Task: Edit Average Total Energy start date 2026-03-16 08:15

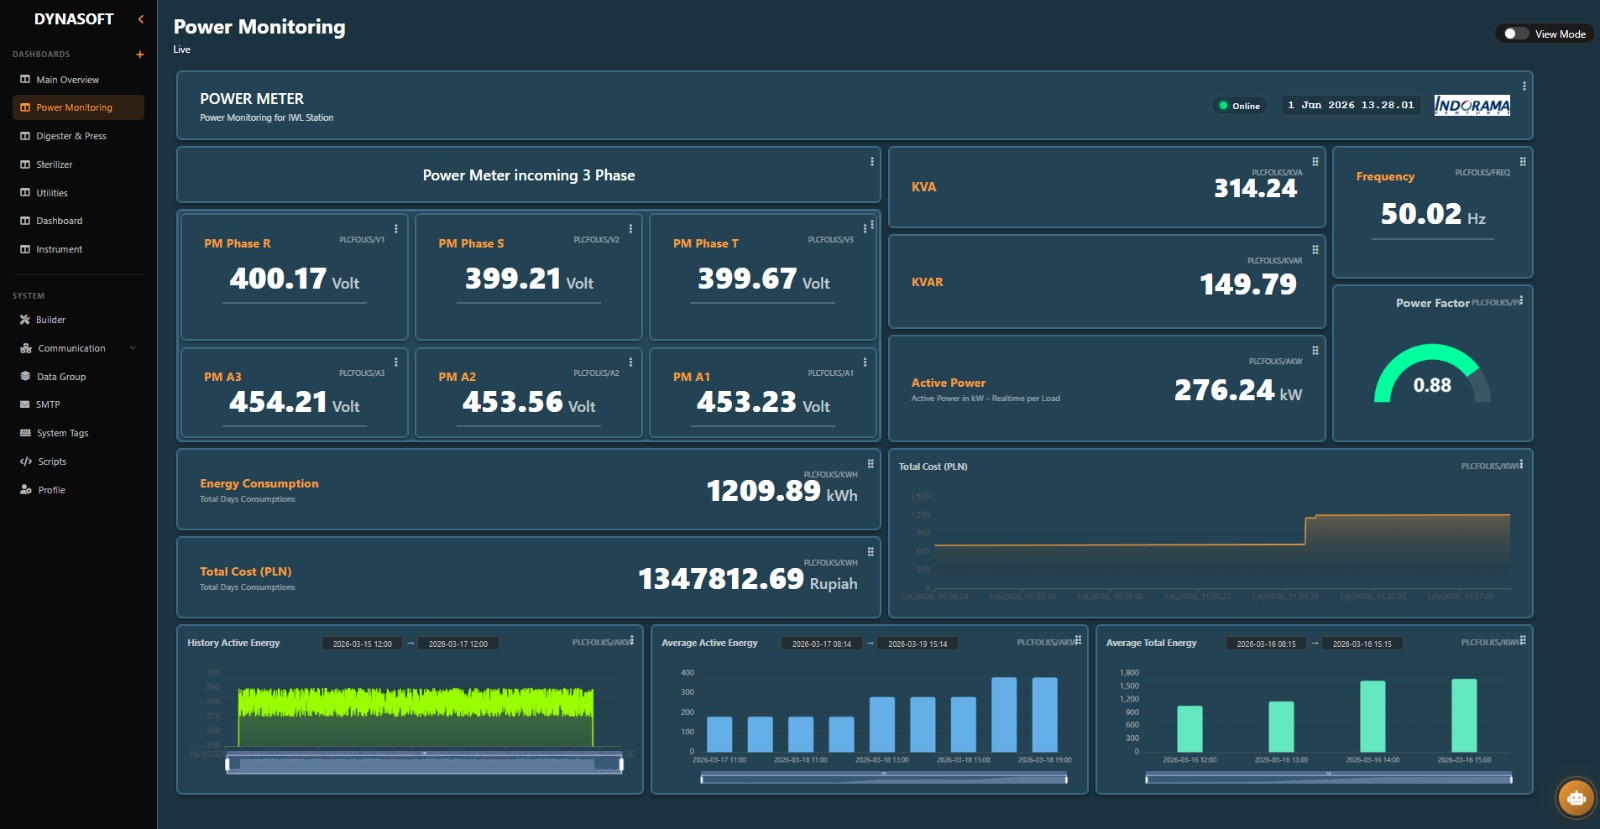Action: (1266, 644)
